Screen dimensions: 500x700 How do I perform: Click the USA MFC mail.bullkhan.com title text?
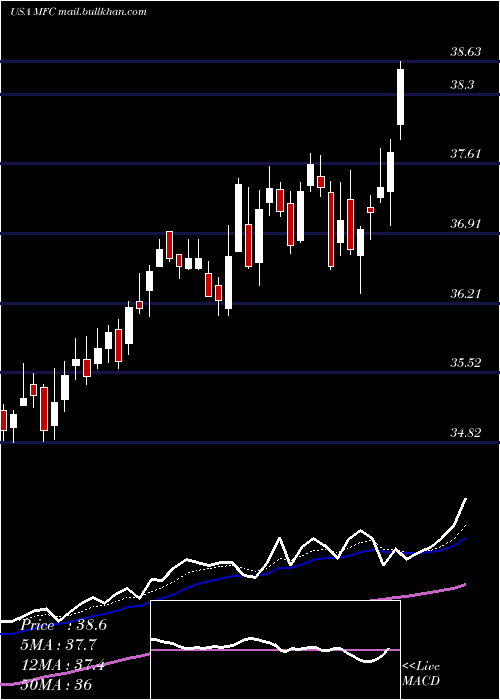[78, 12]
